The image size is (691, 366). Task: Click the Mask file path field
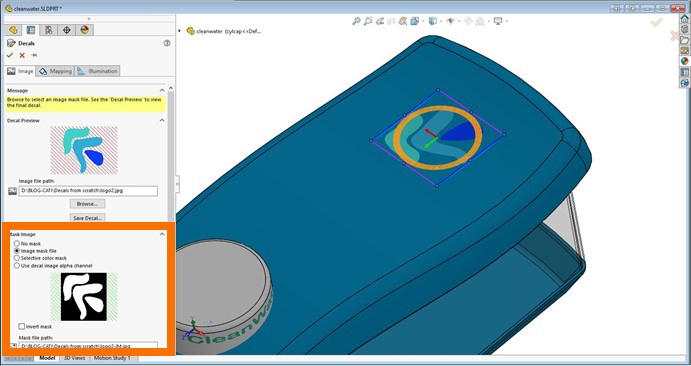pyautogui.click(x=88, y=345)
